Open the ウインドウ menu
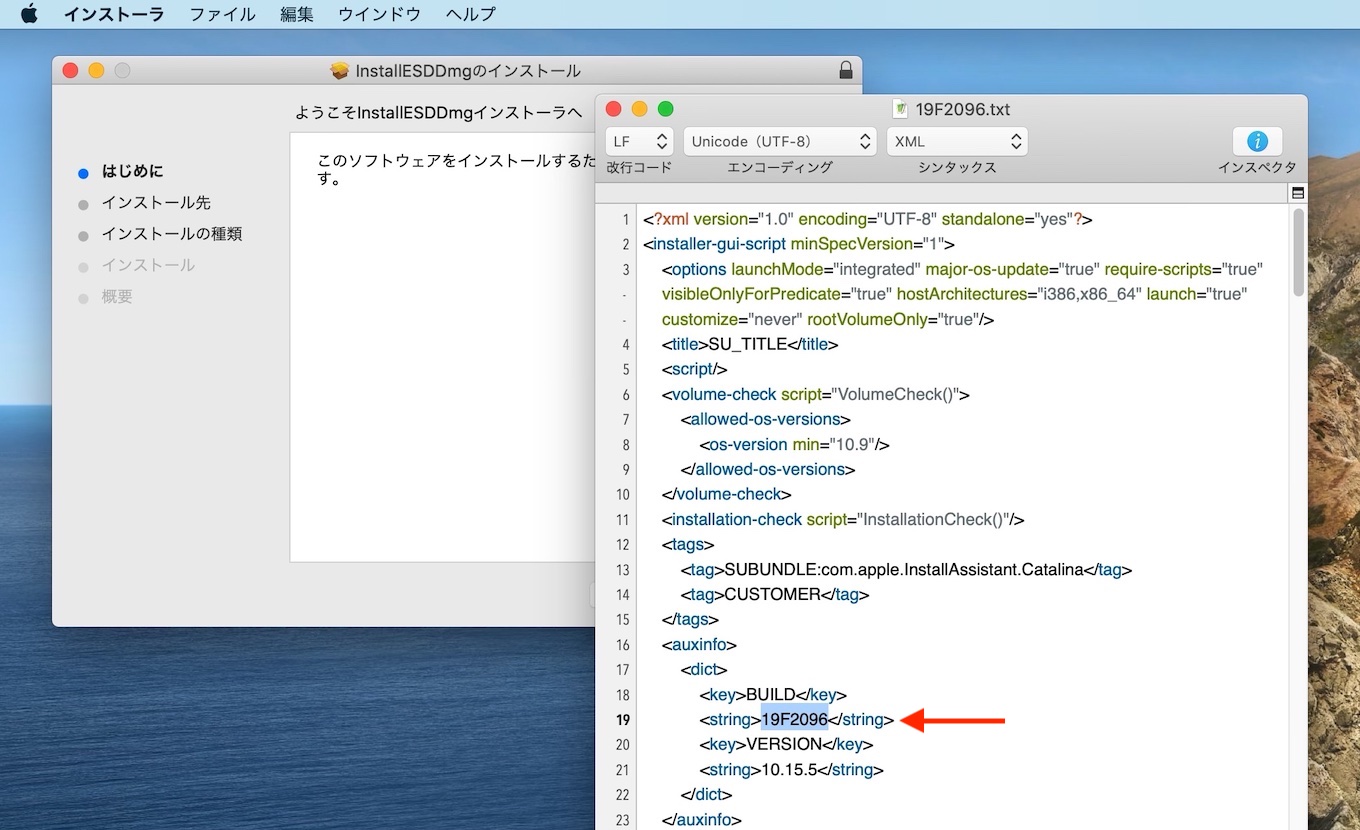Image resolution: width=1360 pixels, height=830 pixels. coord(380,15)
